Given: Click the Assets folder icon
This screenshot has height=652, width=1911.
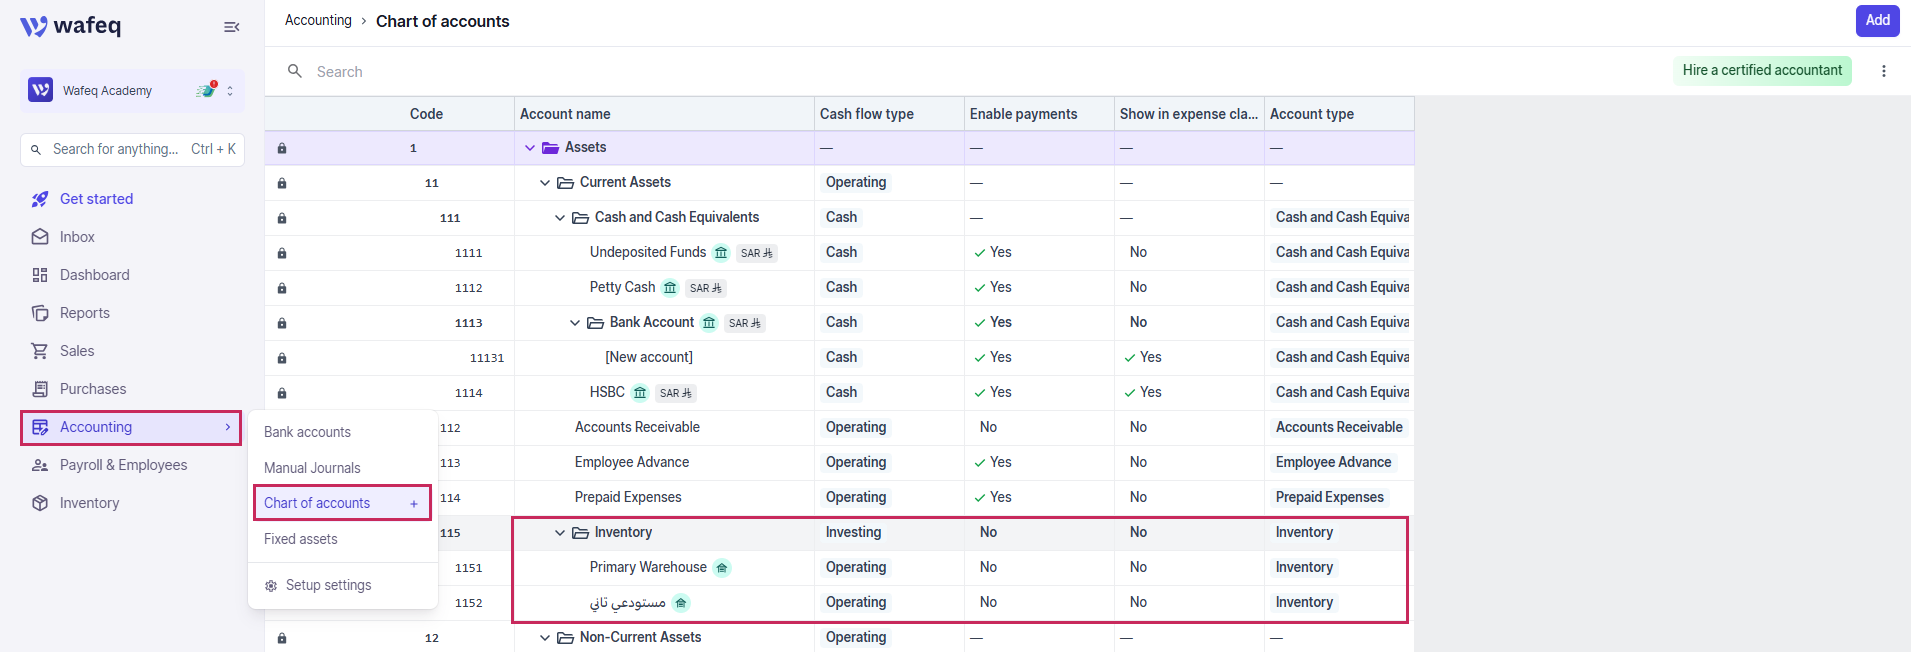Looking at the screenshot, I should [x=550, y=148].
